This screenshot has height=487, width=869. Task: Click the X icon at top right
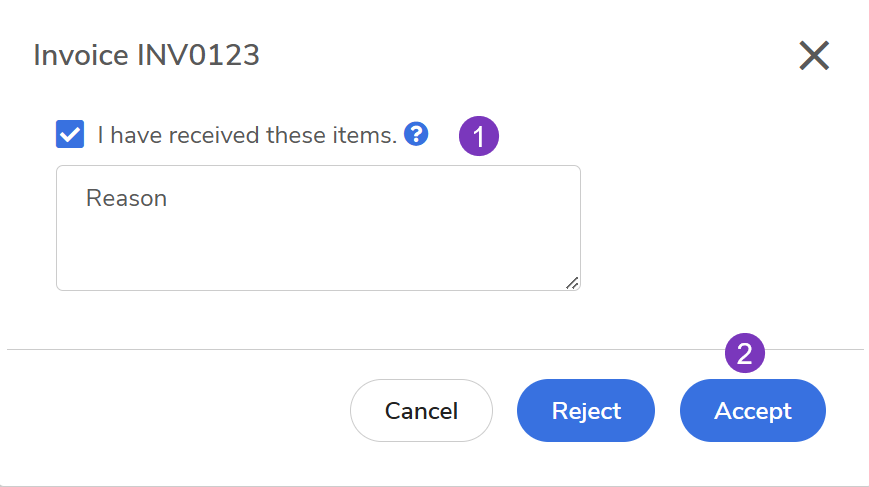point(814,56)
